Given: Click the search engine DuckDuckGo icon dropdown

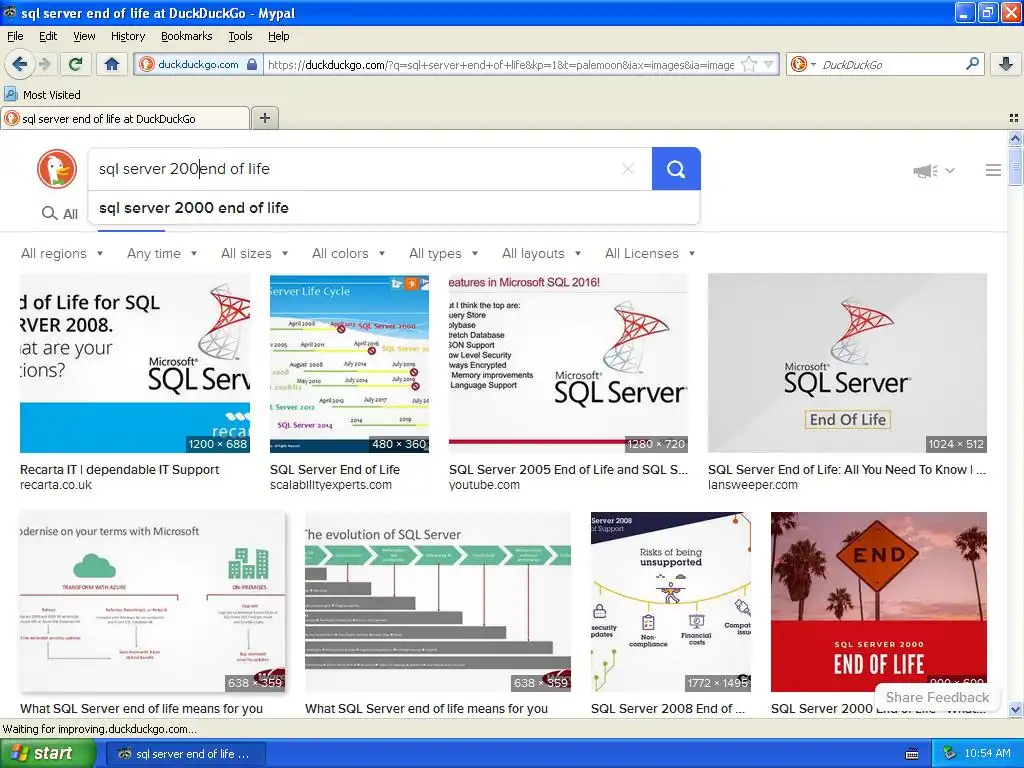Looking at the screenshot, I should tap(803, 64).
